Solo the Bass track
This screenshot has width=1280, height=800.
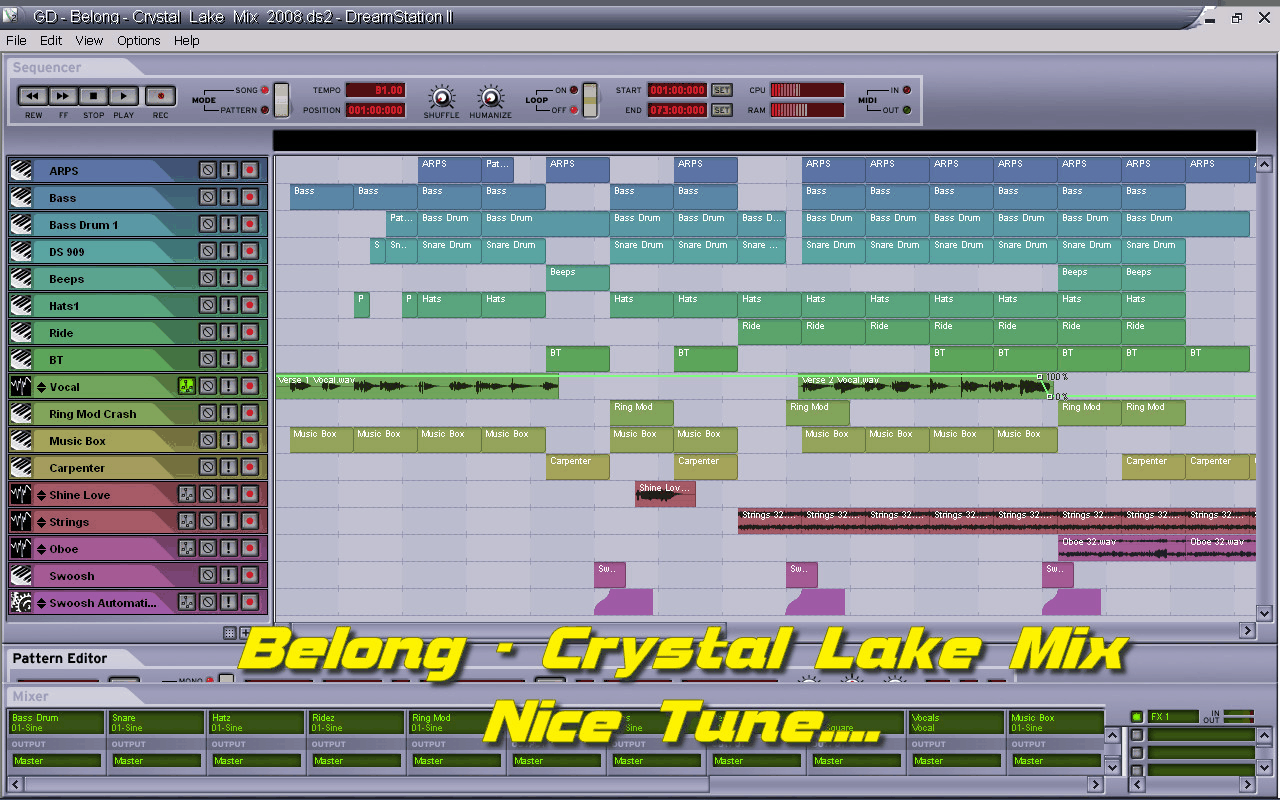[229, 197]
